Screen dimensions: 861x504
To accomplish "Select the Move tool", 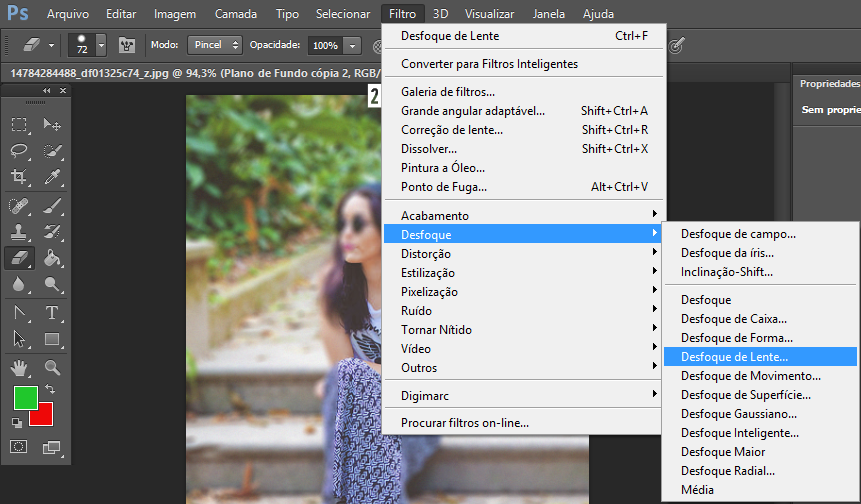I will tap(52, 125).
